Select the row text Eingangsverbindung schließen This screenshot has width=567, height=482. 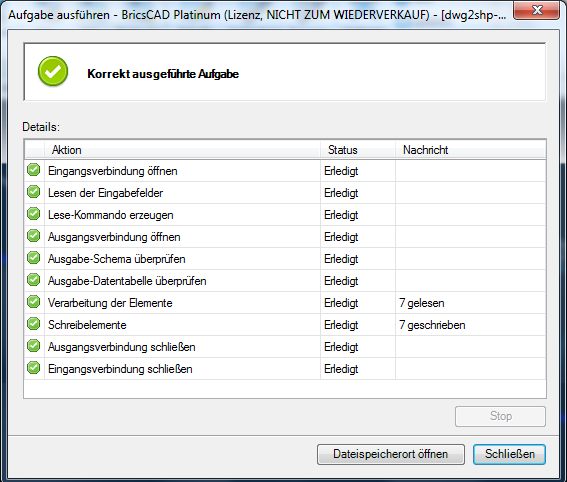(120, 369)
